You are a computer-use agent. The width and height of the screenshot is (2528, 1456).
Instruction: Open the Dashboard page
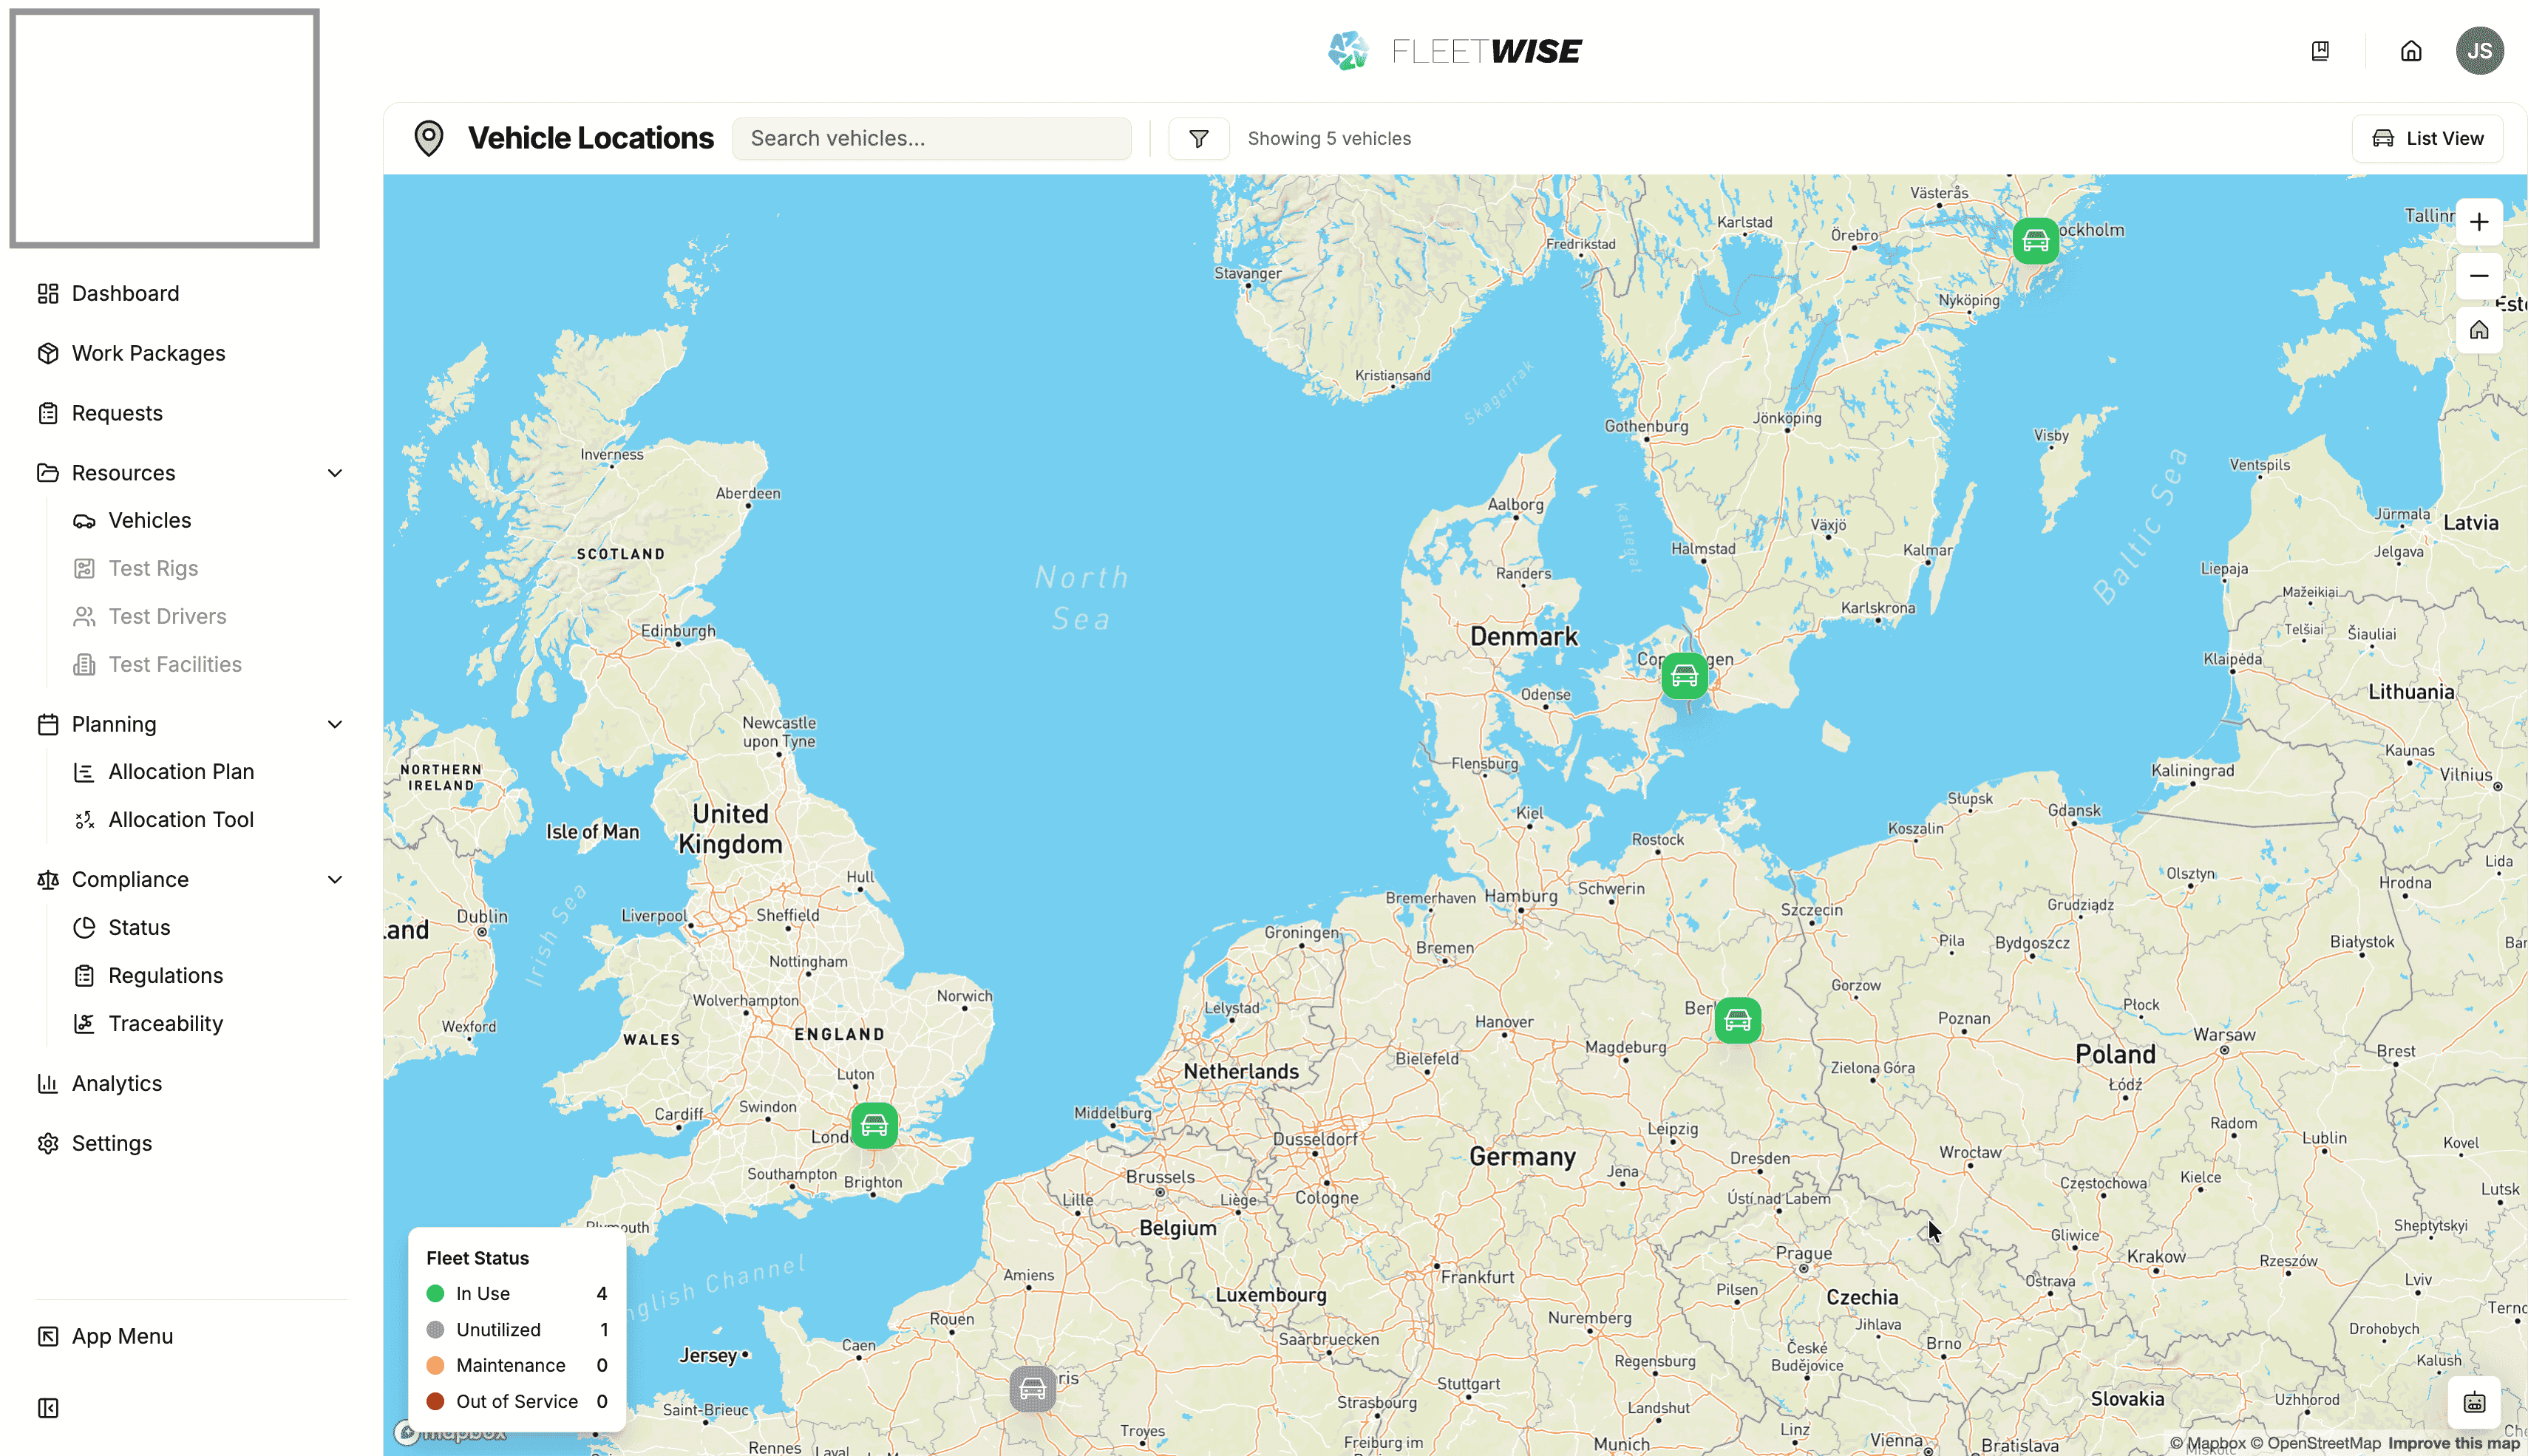(125, 293)
